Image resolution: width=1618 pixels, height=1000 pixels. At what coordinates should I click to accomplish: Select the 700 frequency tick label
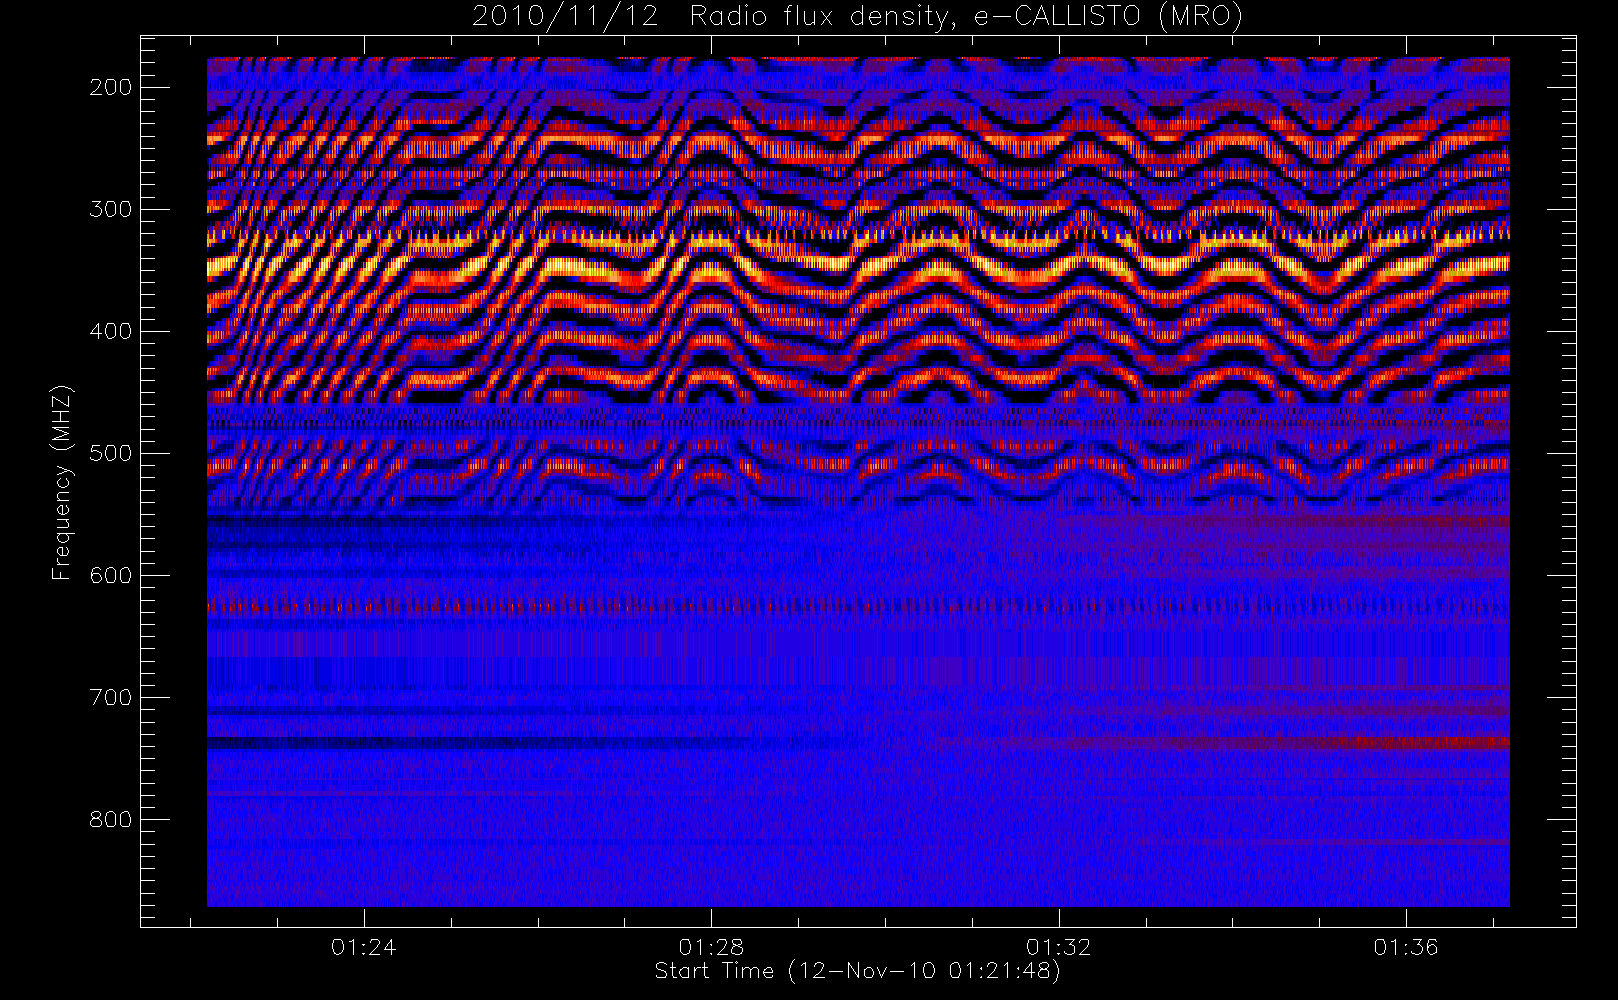[x=110, y=697]
